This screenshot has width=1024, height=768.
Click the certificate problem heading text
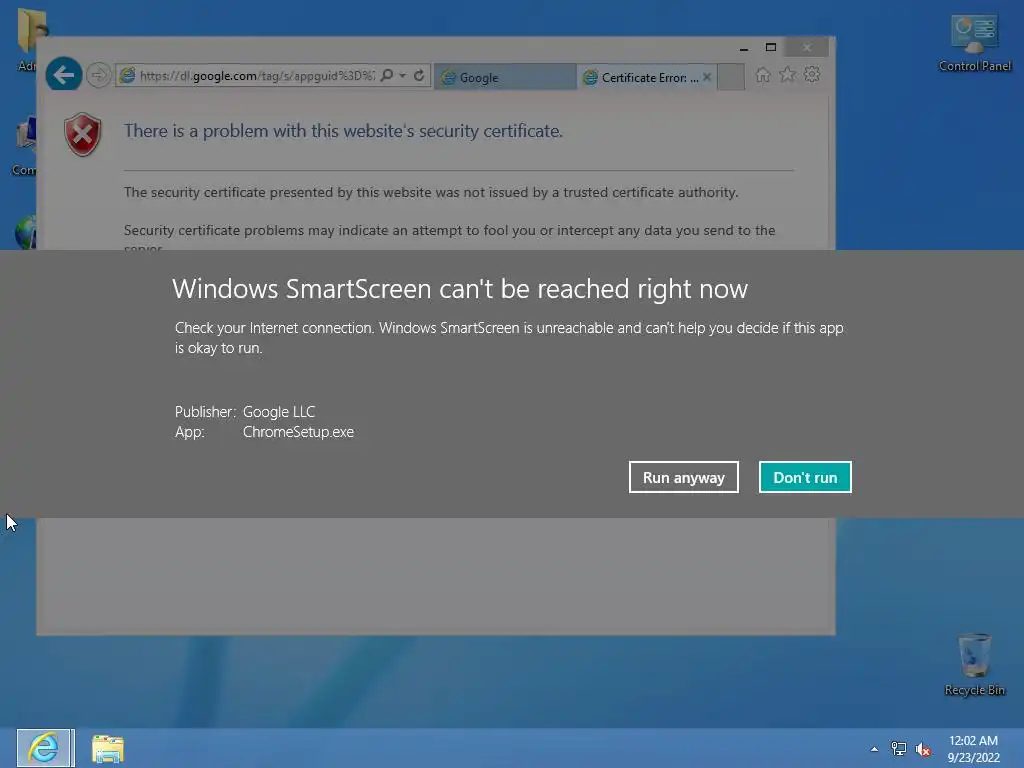[x=344, y=131]
